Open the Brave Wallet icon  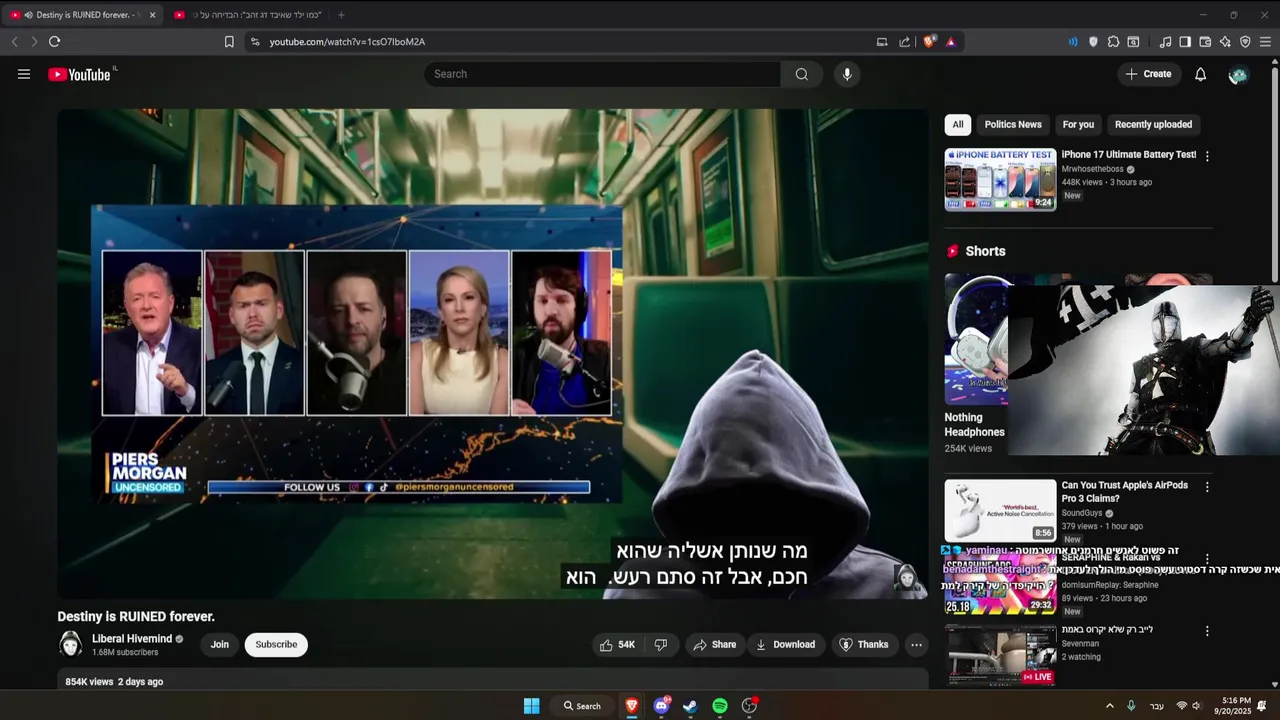click(1205, 42)
